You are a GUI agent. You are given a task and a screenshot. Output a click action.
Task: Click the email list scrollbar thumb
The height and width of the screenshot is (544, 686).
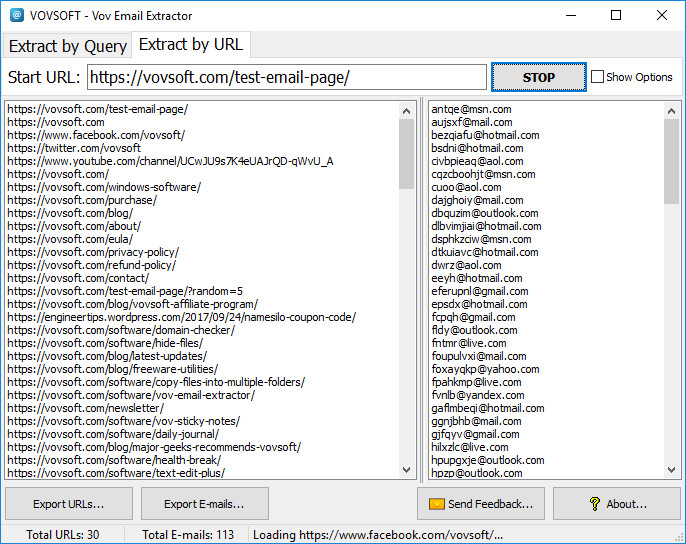tap(672, 161)
